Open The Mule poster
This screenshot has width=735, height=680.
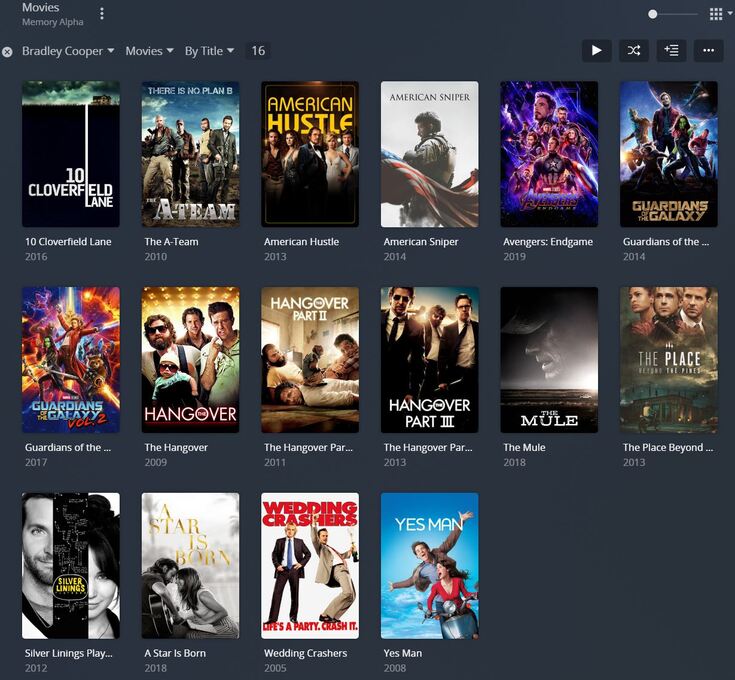tap(549, 360)
